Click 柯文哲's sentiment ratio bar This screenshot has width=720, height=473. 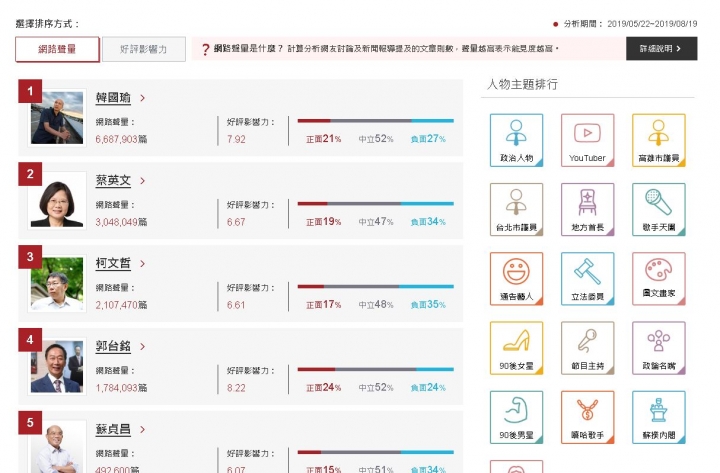[x=376, y=287]
